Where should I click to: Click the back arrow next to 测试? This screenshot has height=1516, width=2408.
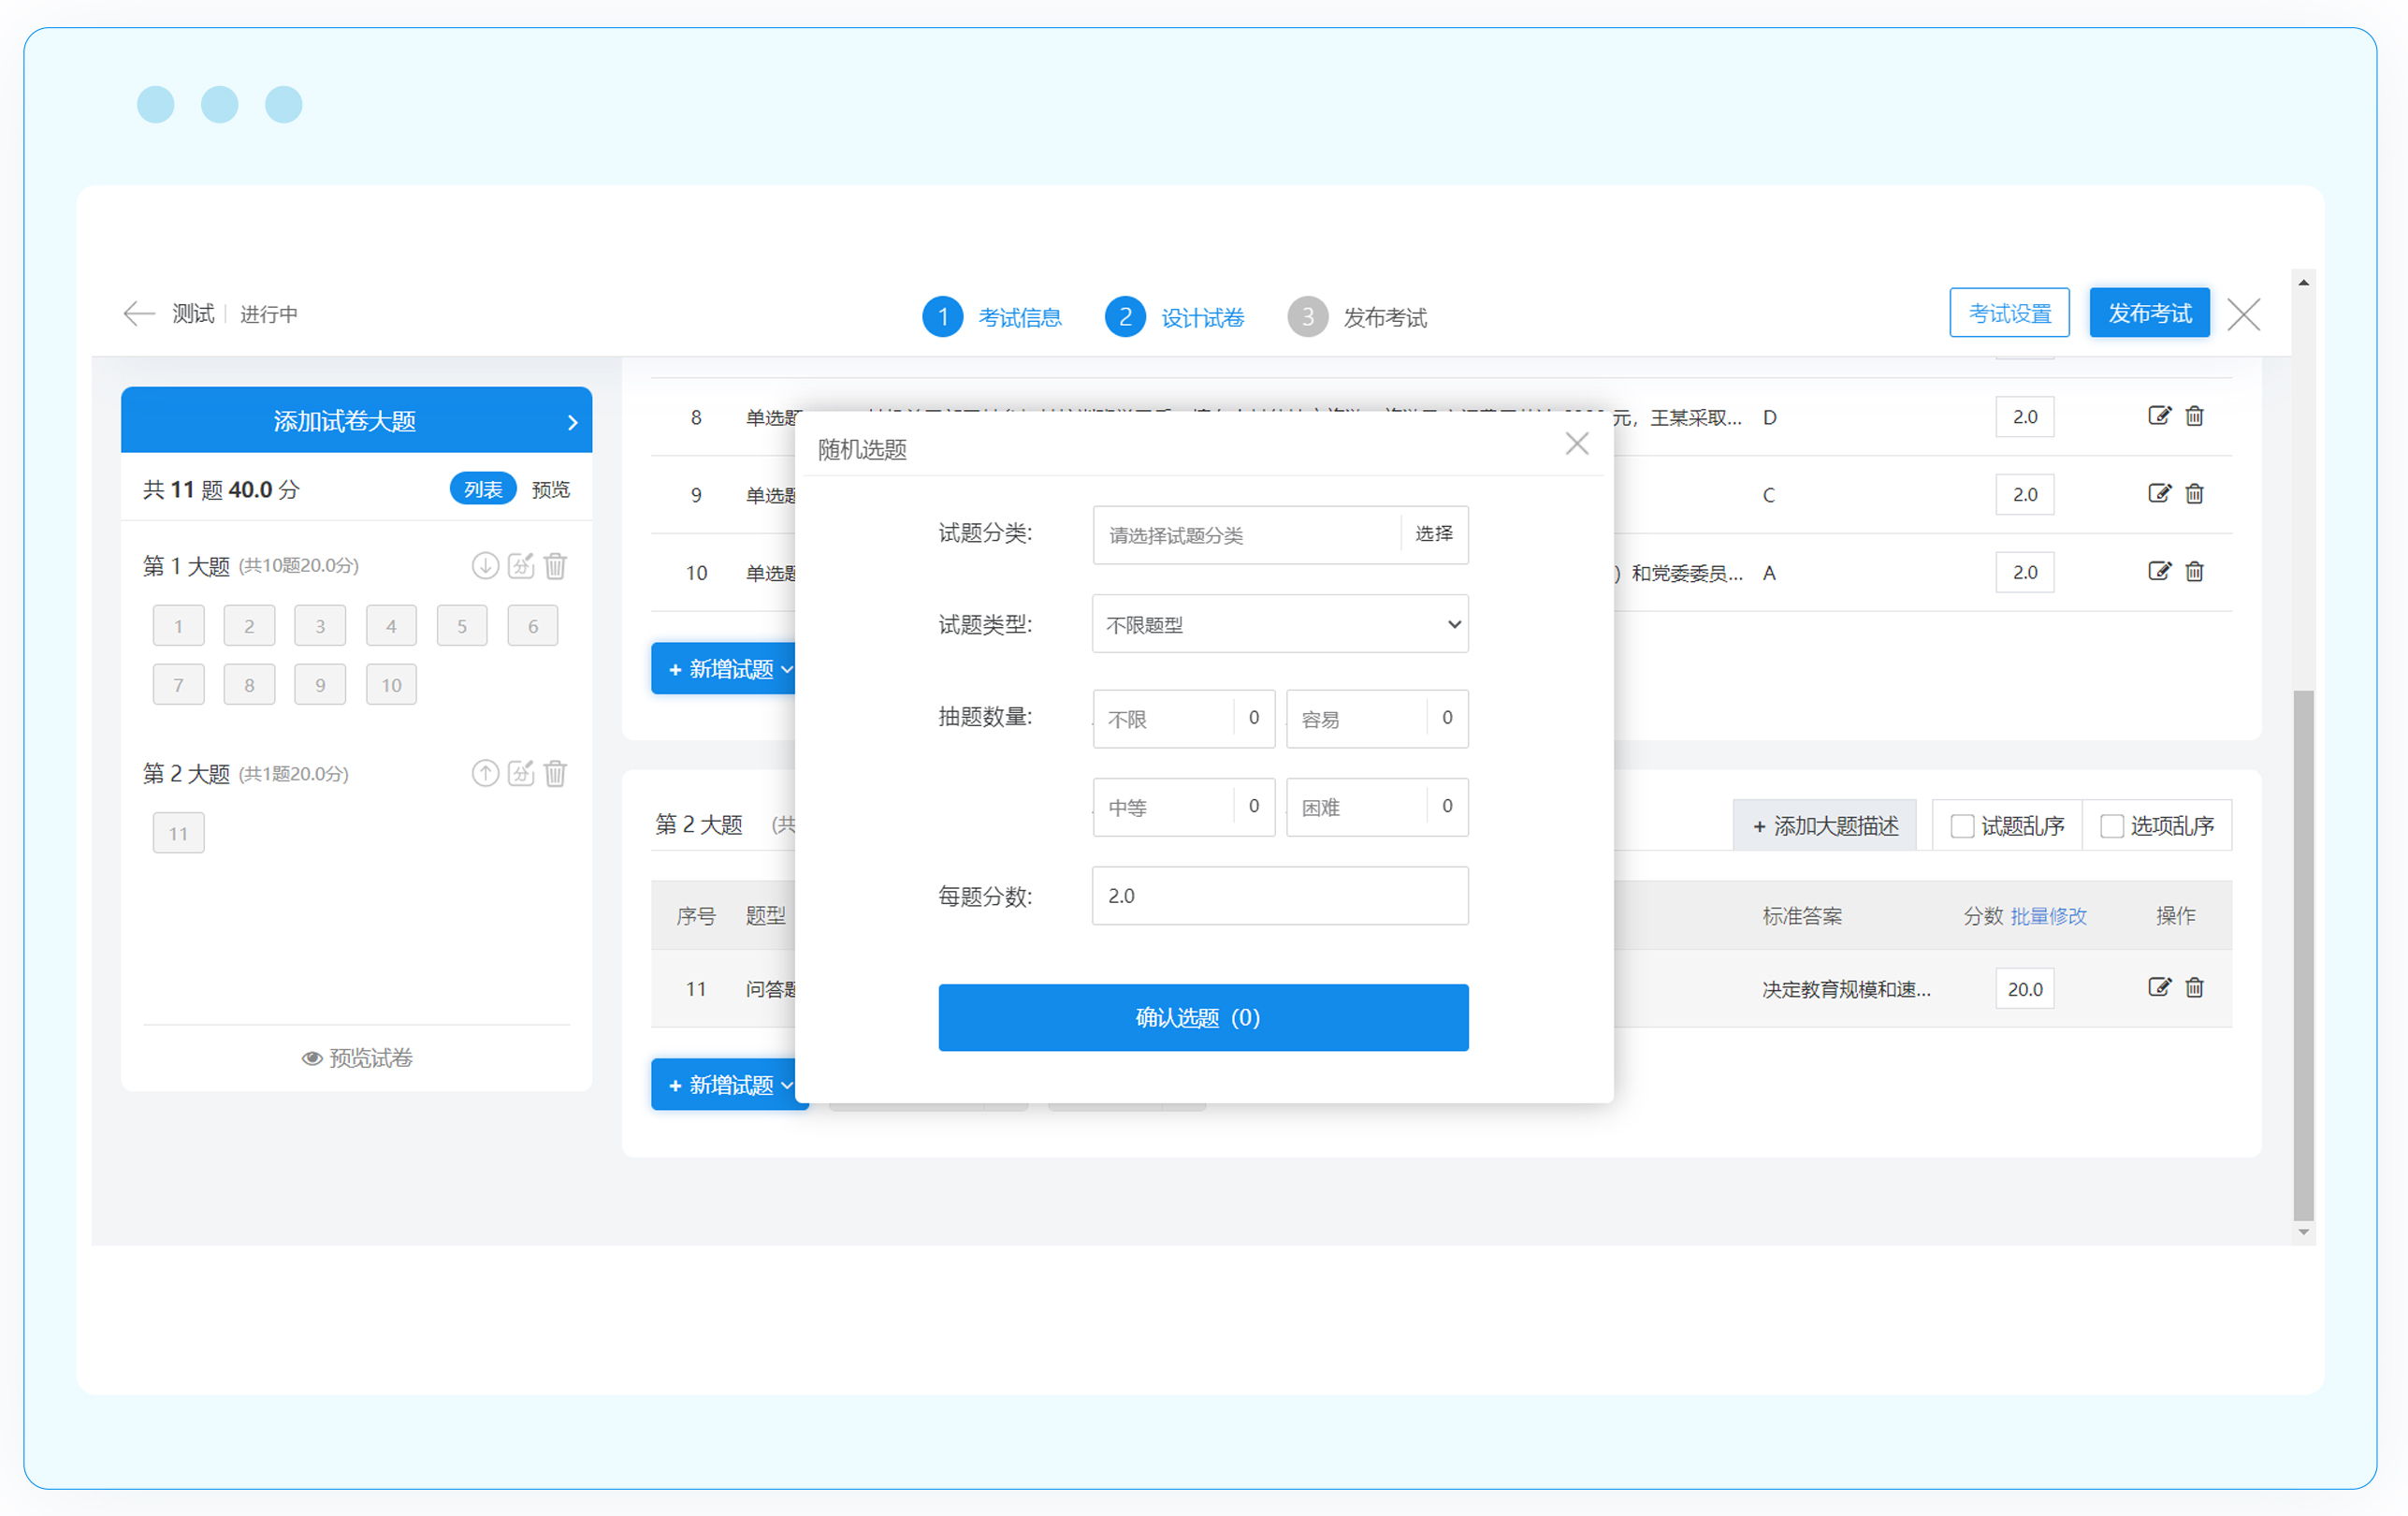138,314
